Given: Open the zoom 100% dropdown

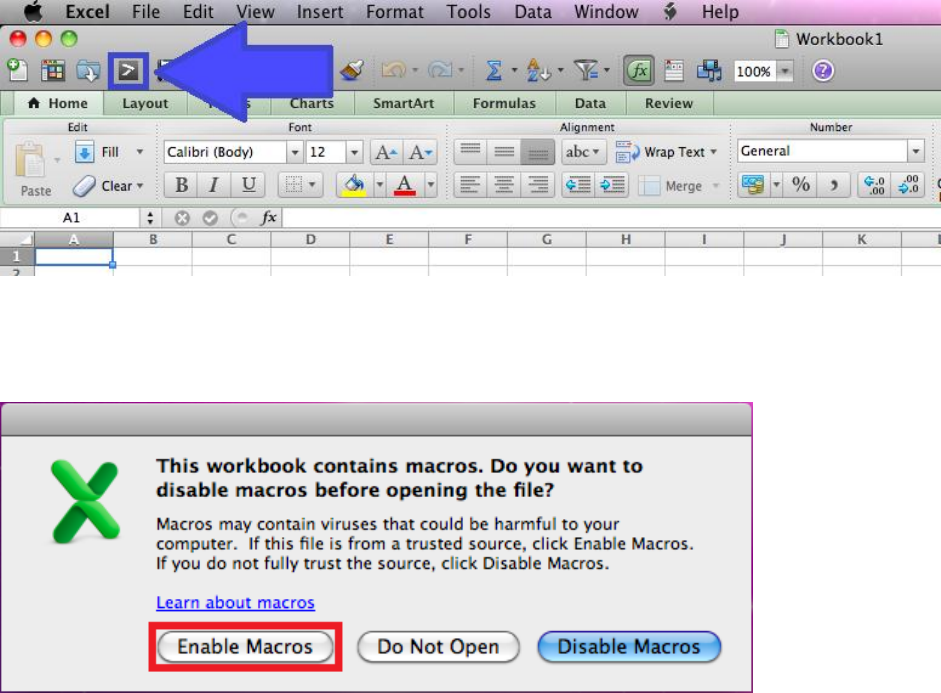Looking at the screenshot, I should [x=784, y=71].
